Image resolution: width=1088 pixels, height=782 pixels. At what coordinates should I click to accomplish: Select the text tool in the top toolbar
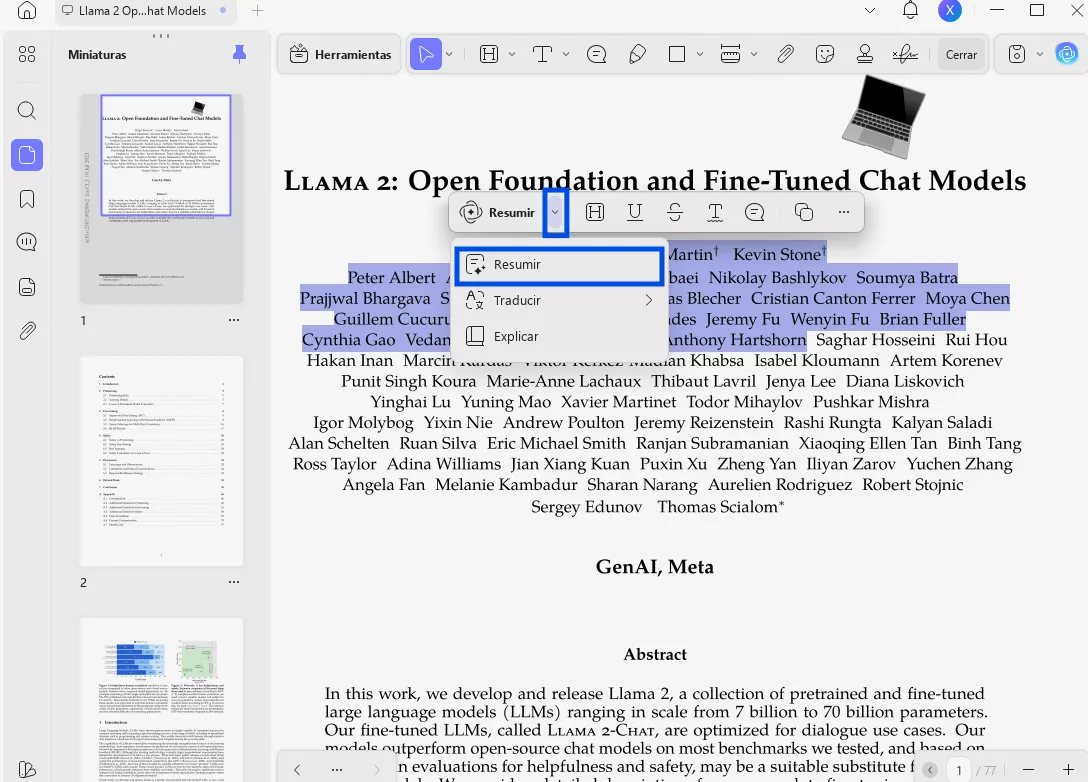543,54
